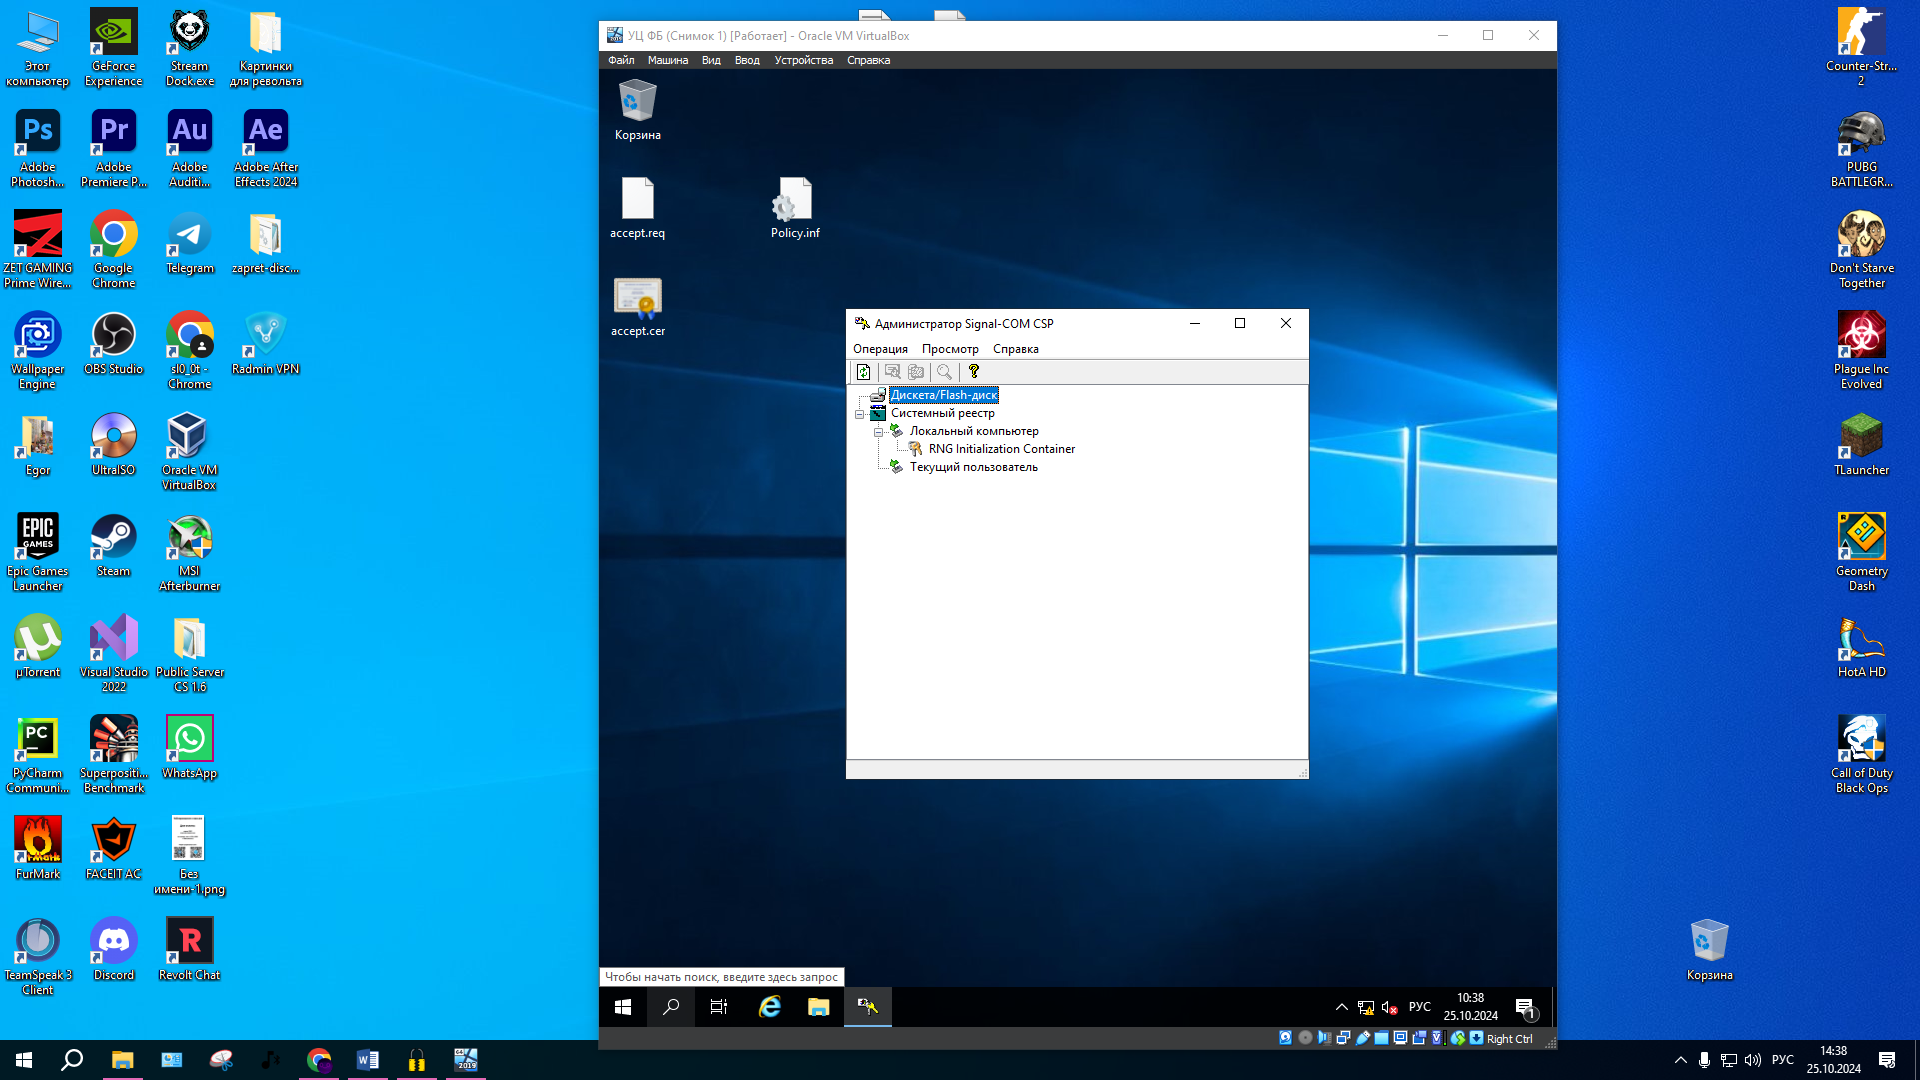Click the guest muted volume tray icon
Viewport: 1920px width, 1080px height.
[1390, 1008]
